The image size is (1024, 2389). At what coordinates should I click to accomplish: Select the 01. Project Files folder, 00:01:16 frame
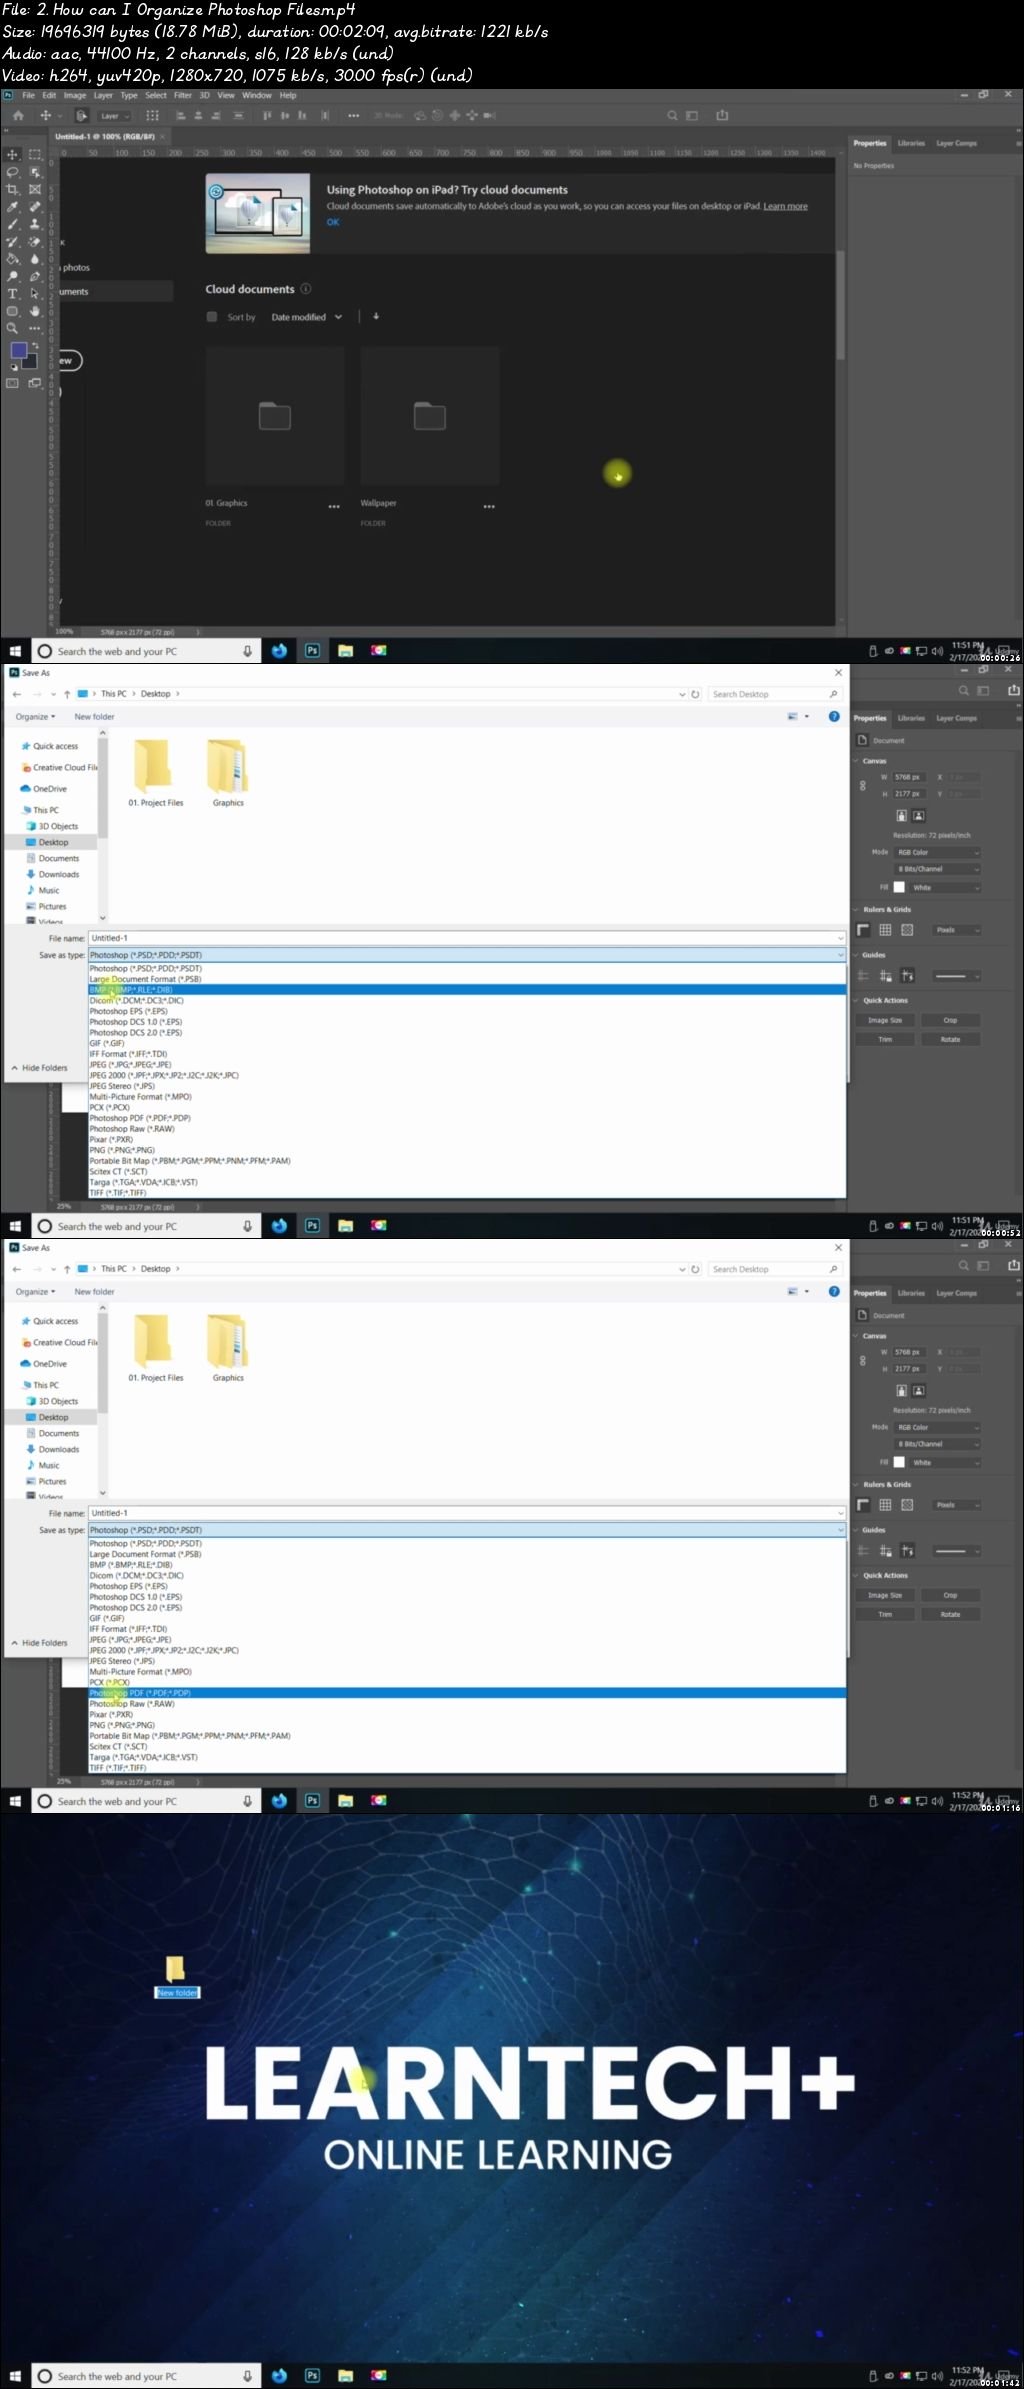tap(155, 1348)
